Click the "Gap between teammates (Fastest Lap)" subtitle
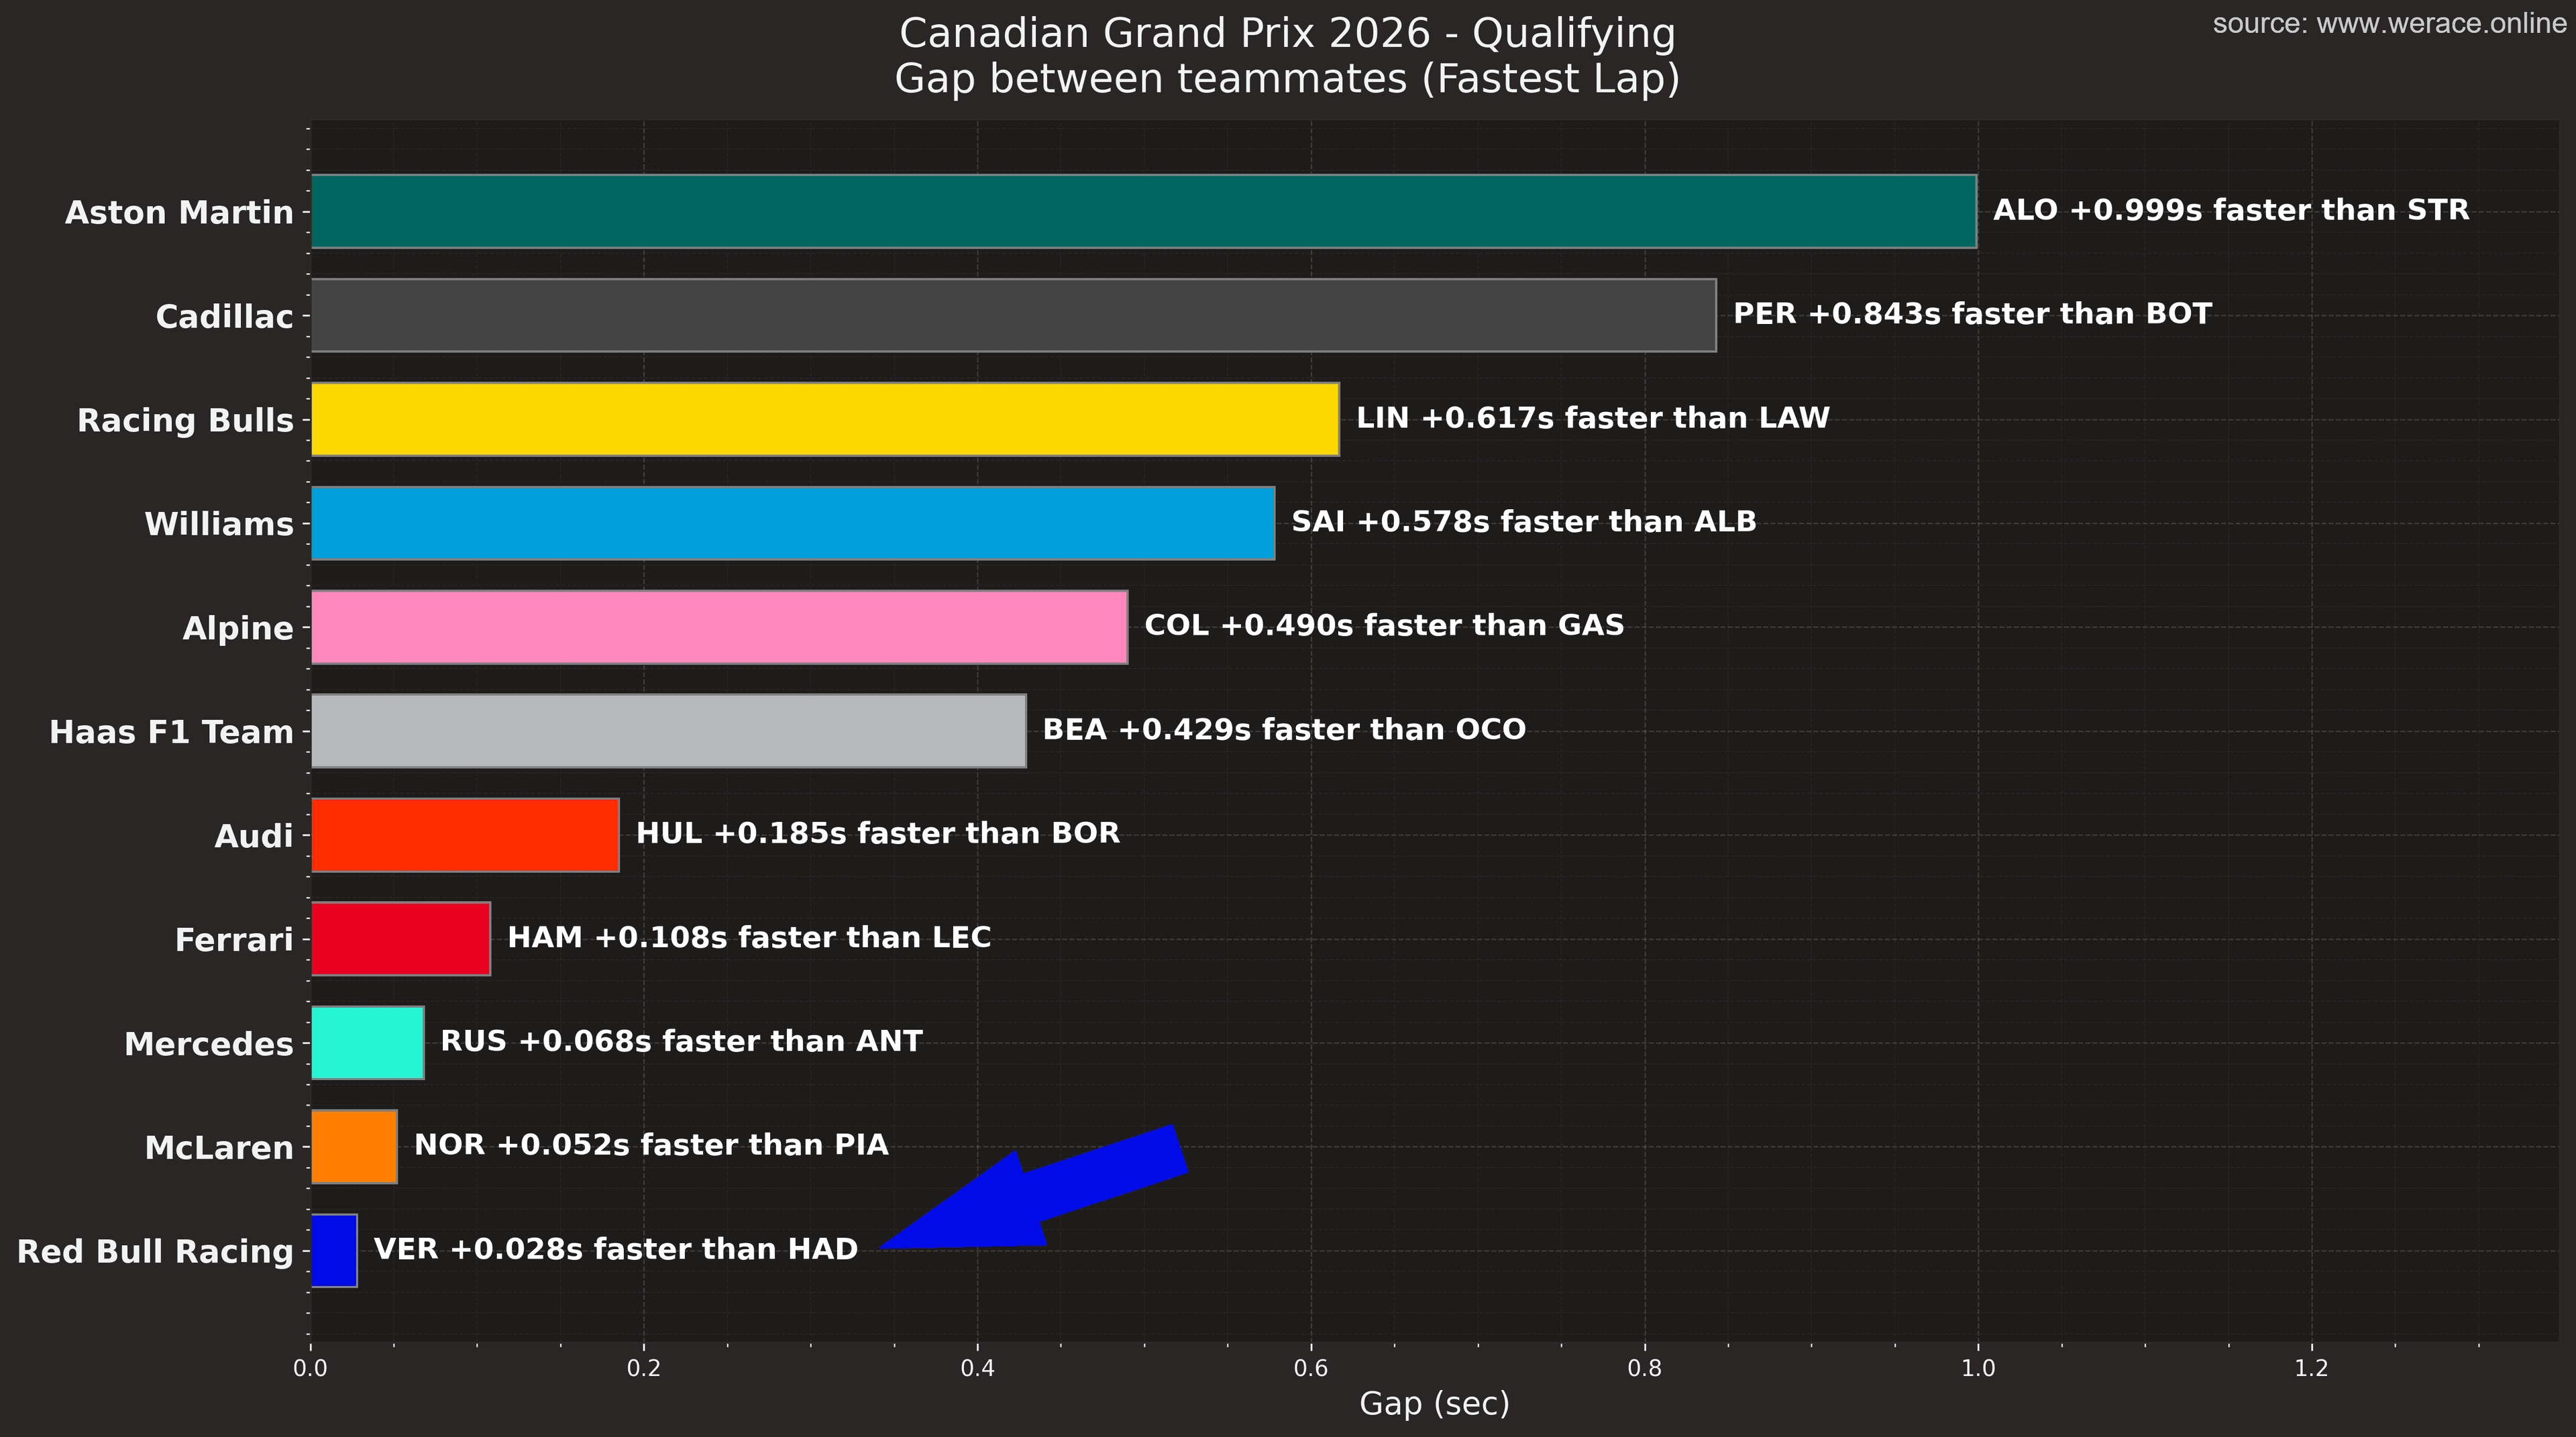This screenshot has height=1437, width=2576. [1287, 79]
